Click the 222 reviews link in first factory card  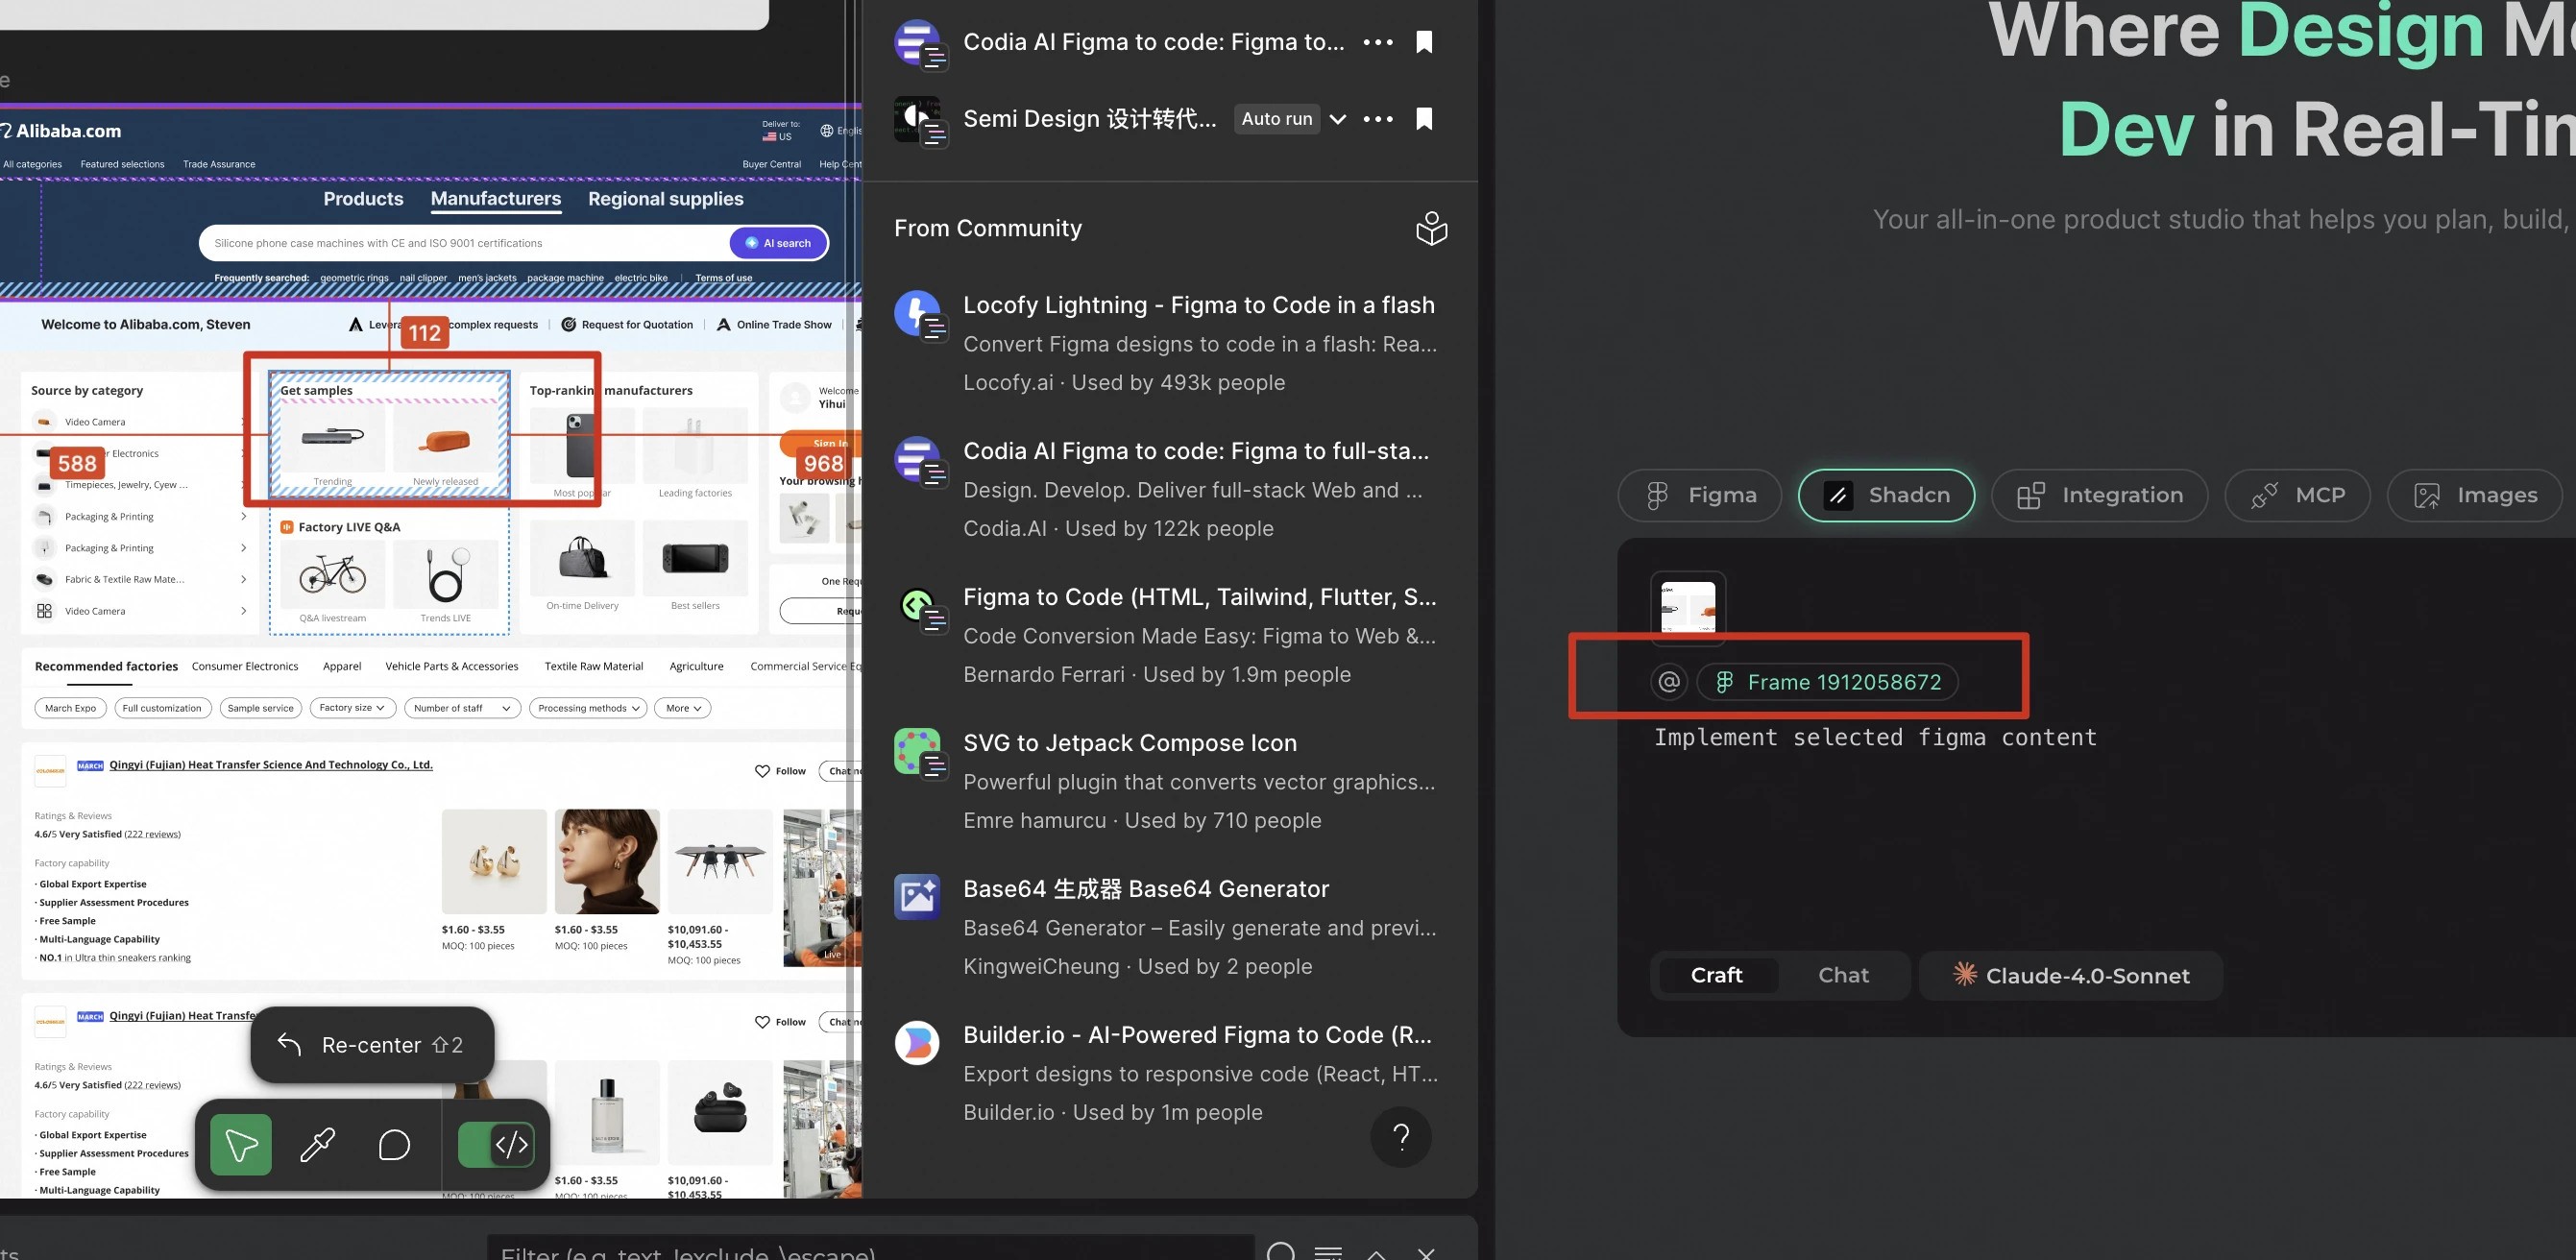[x=153, y=834]
